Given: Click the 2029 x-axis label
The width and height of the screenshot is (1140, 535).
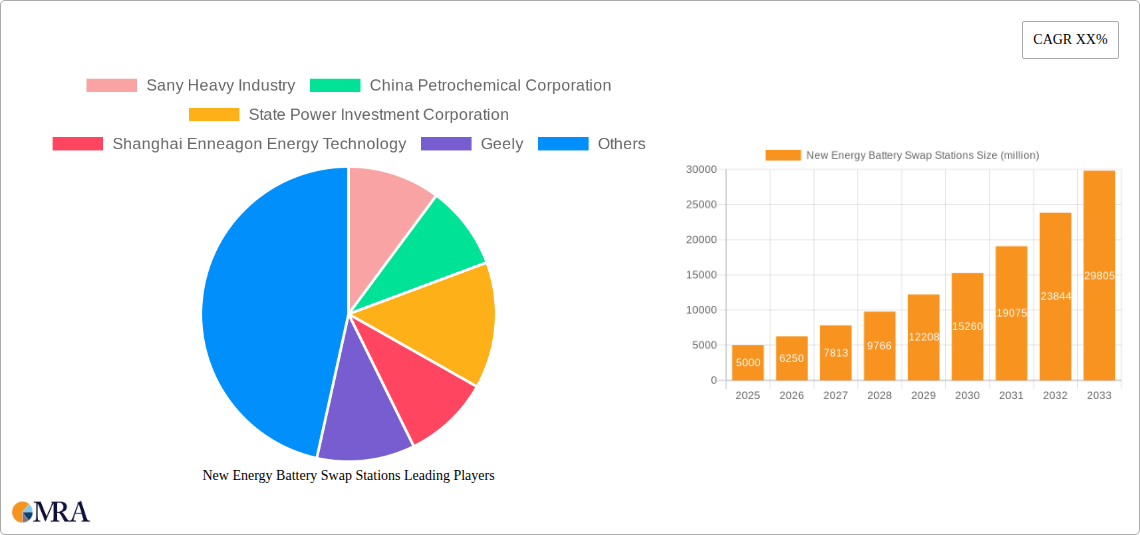Looking at the screenshot, I should [x=923, y=395].
